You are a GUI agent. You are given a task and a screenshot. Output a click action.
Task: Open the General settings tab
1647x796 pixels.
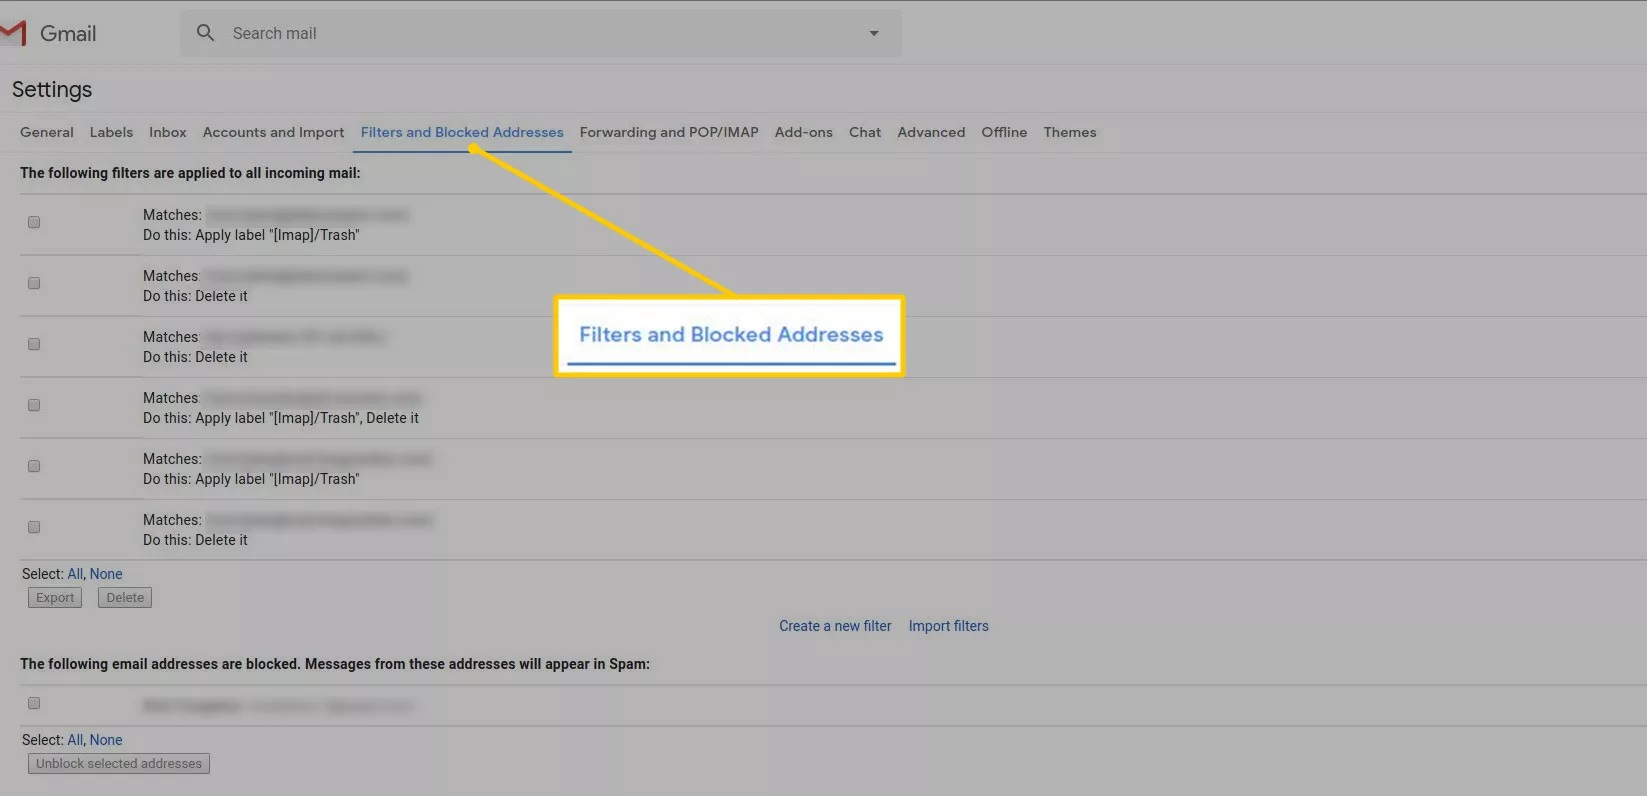click(47, 132)
